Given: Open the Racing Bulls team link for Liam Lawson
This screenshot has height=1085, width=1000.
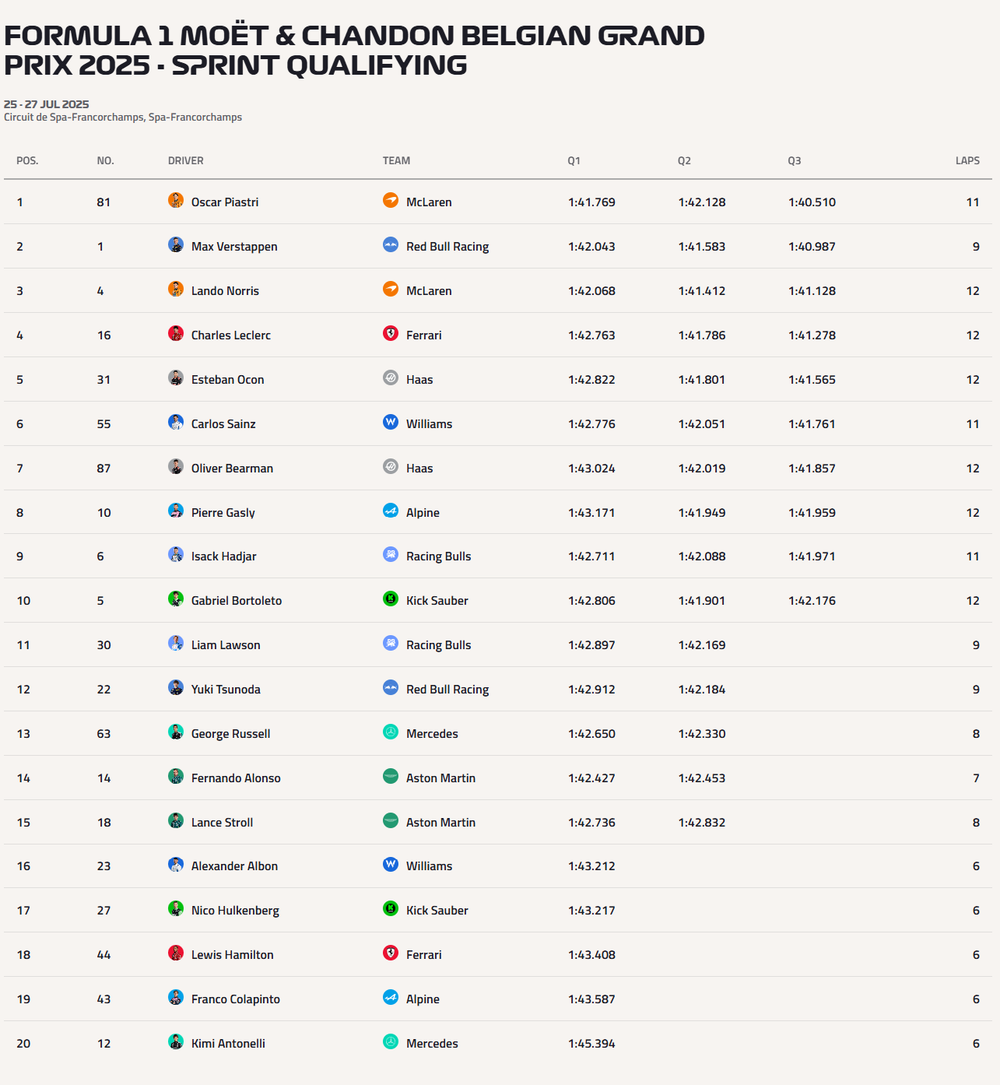Looking at the screenshot, I should point(438,645).
